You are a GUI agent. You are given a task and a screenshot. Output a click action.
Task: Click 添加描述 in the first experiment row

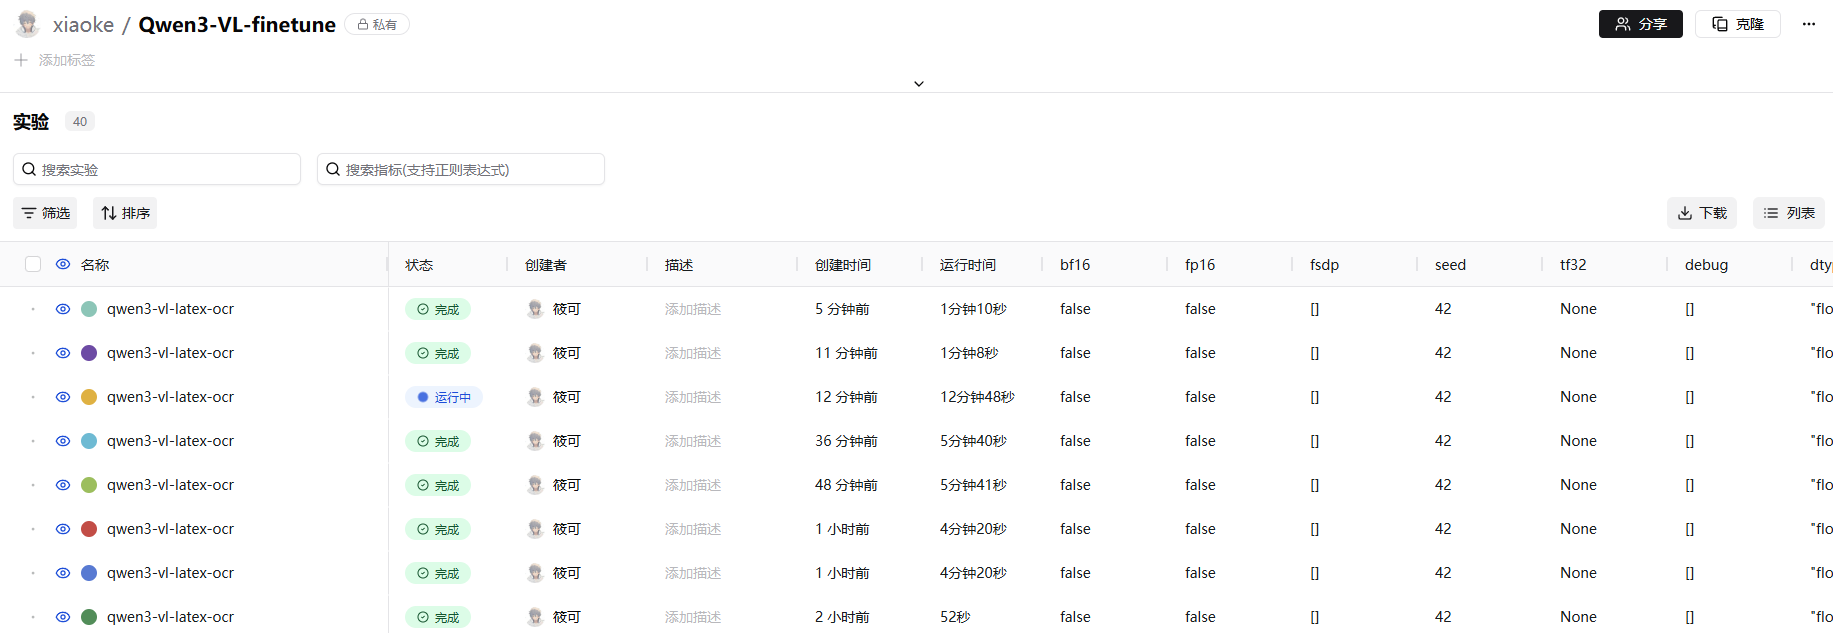point(692,309)
